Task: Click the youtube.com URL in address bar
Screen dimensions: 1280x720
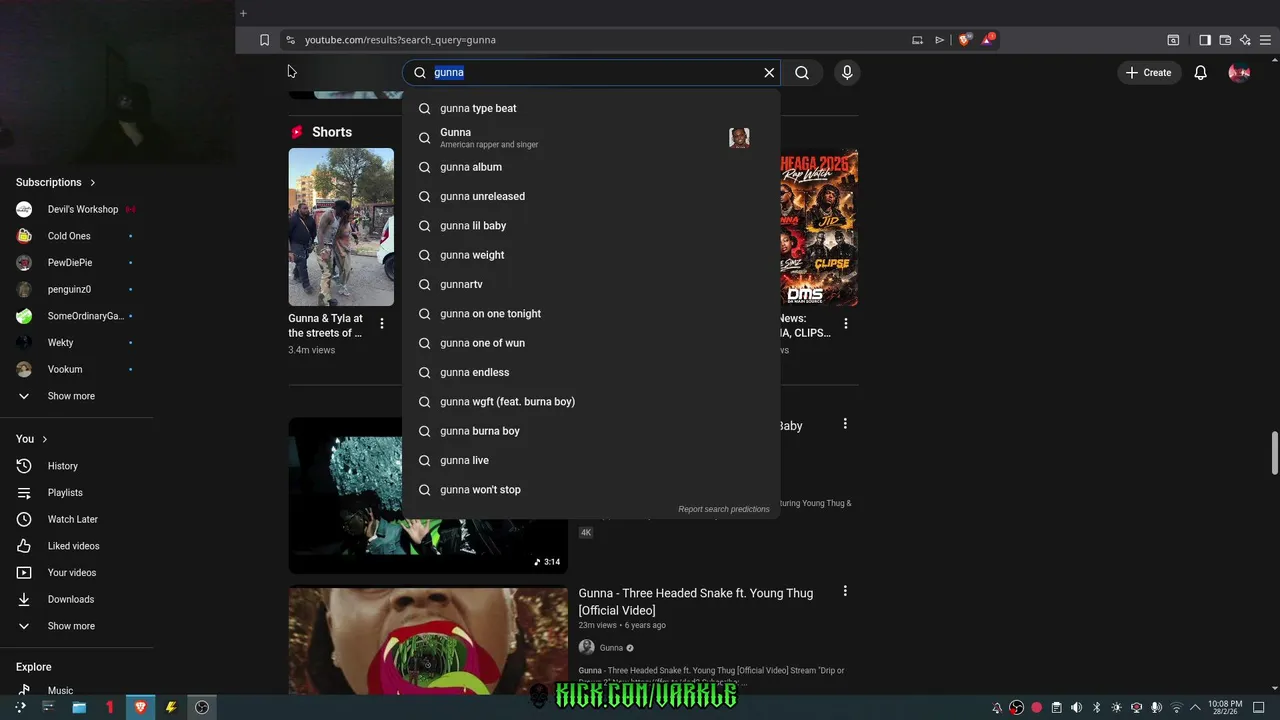Action: [x=400, y=40]
